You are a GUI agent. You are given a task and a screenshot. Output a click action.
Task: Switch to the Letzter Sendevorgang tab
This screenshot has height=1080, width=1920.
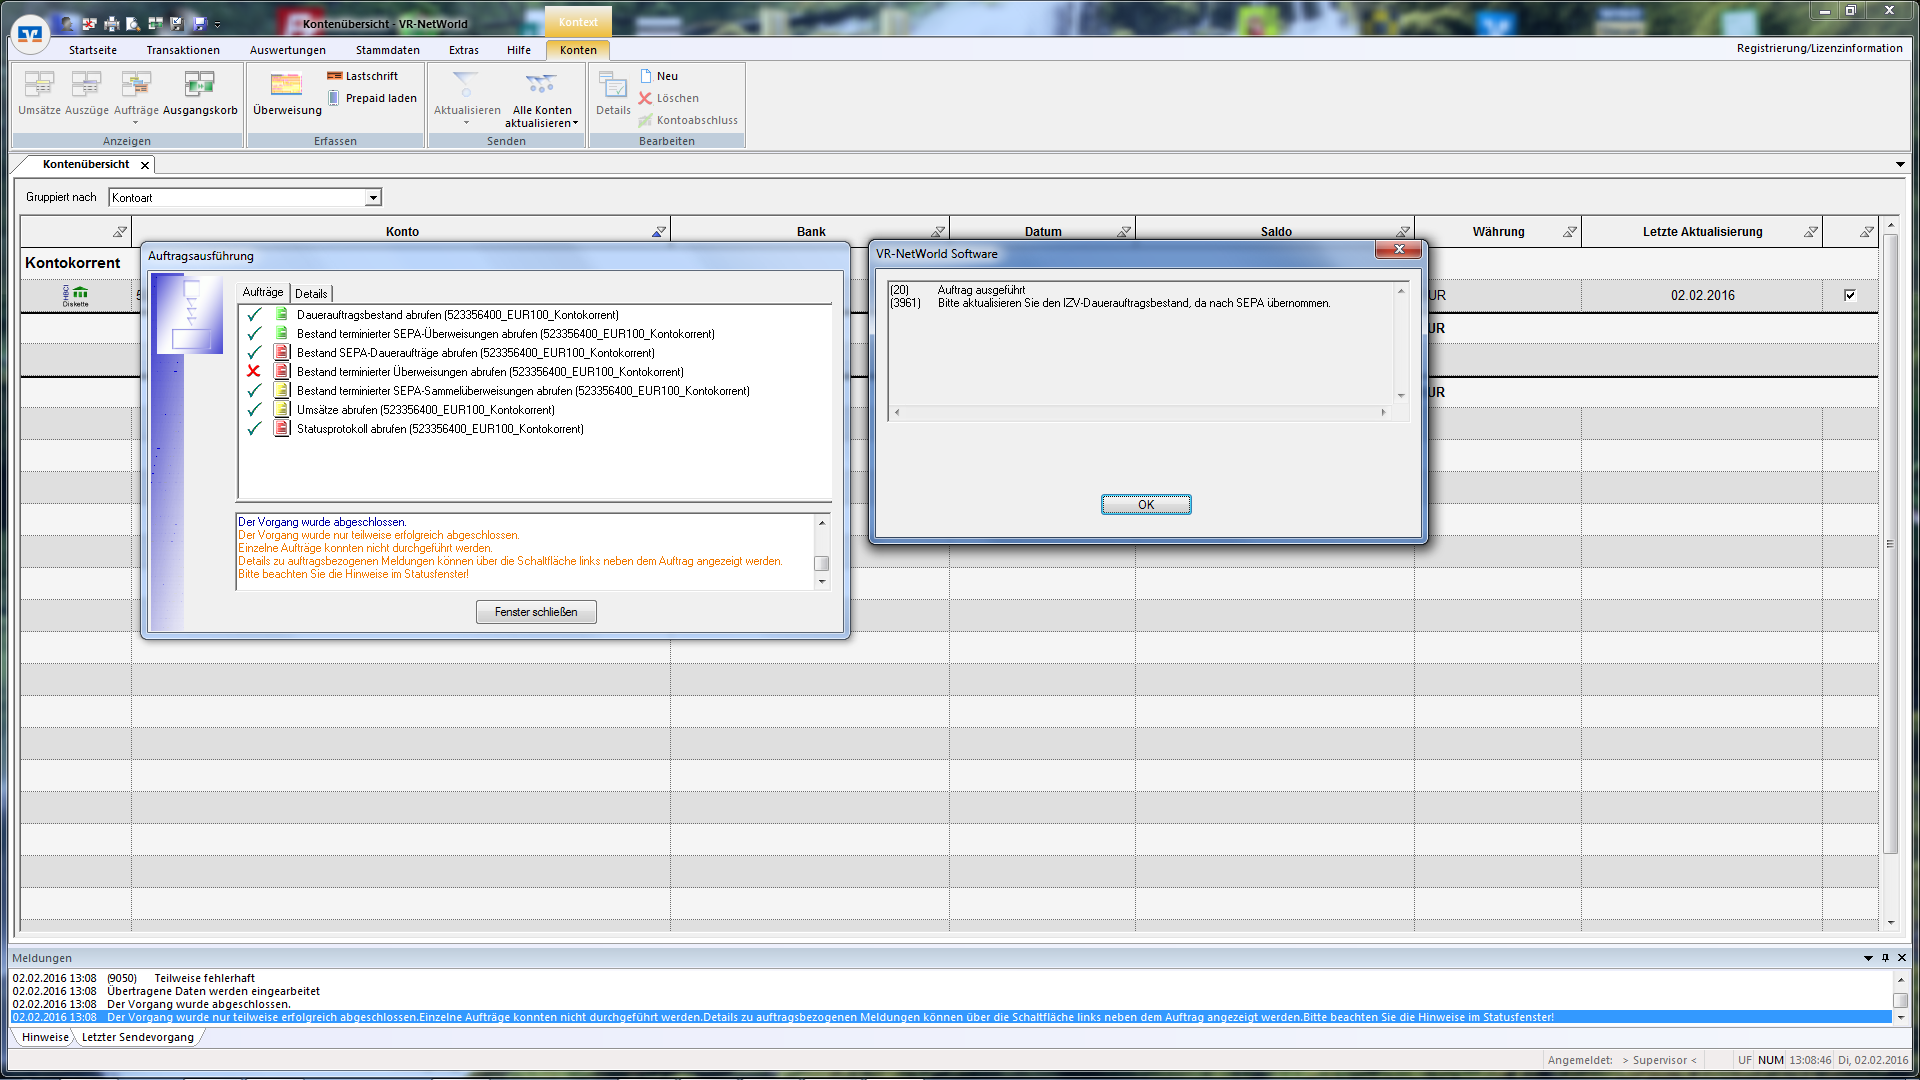138,1037
